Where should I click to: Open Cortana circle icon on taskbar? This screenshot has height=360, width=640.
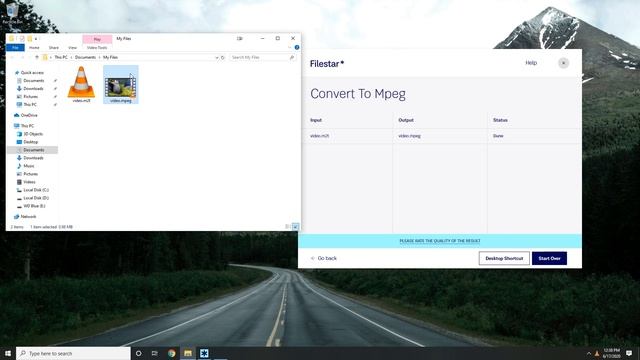[138, 353]
